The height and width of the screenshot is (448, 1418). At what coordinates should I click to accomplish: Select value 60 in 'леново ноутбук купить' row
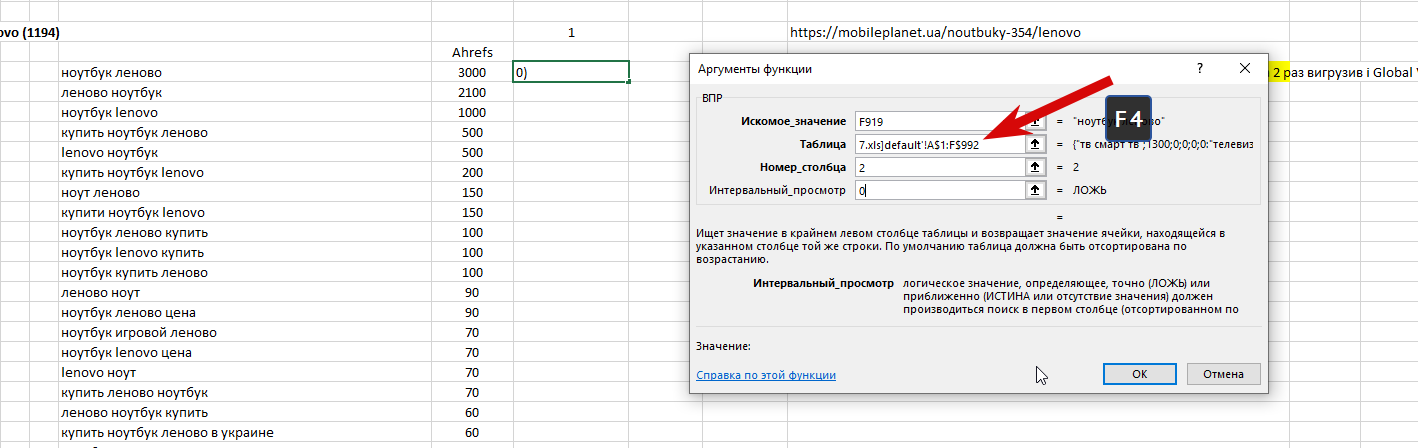pos(472,412)
